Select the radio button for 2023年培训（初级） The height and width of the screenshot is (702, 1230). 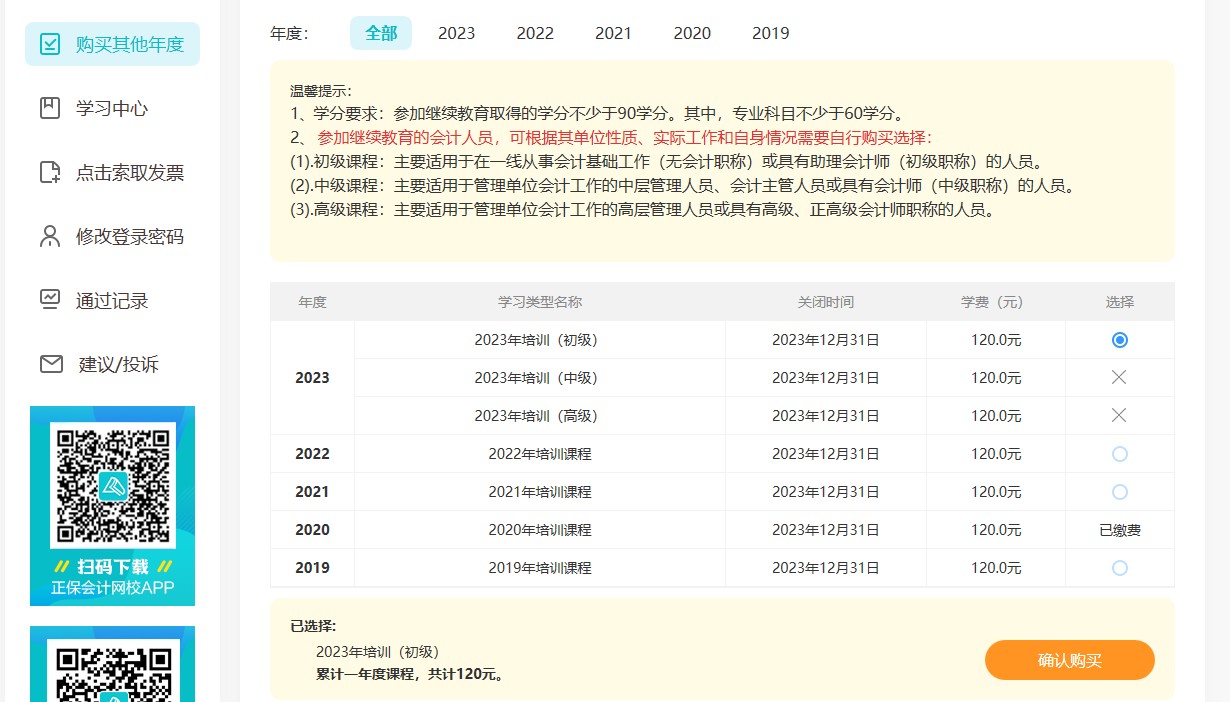[1119, 340]
